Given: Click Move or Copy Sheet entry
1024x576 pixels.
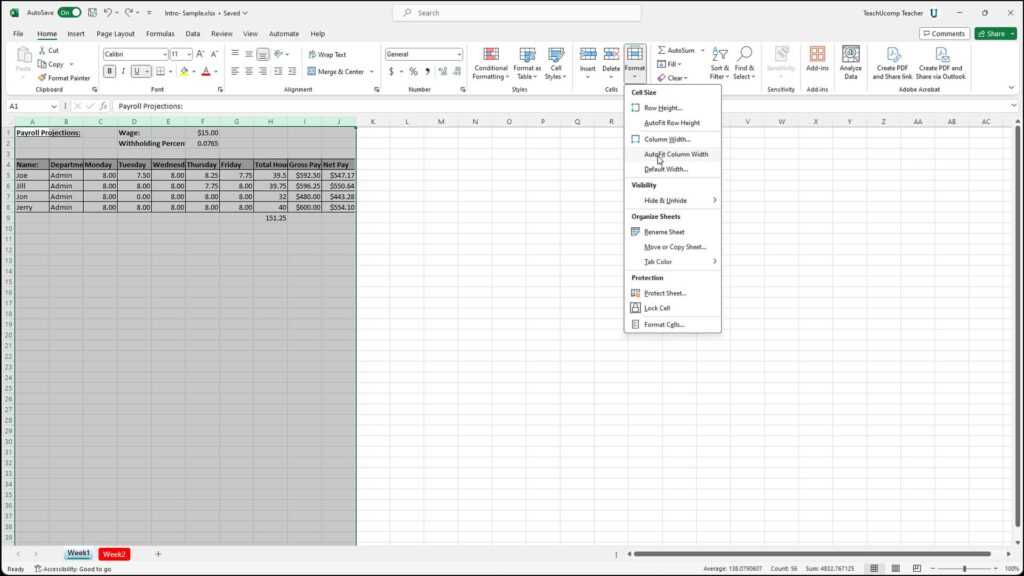Looking at the screenshot, I should point(673,247).
